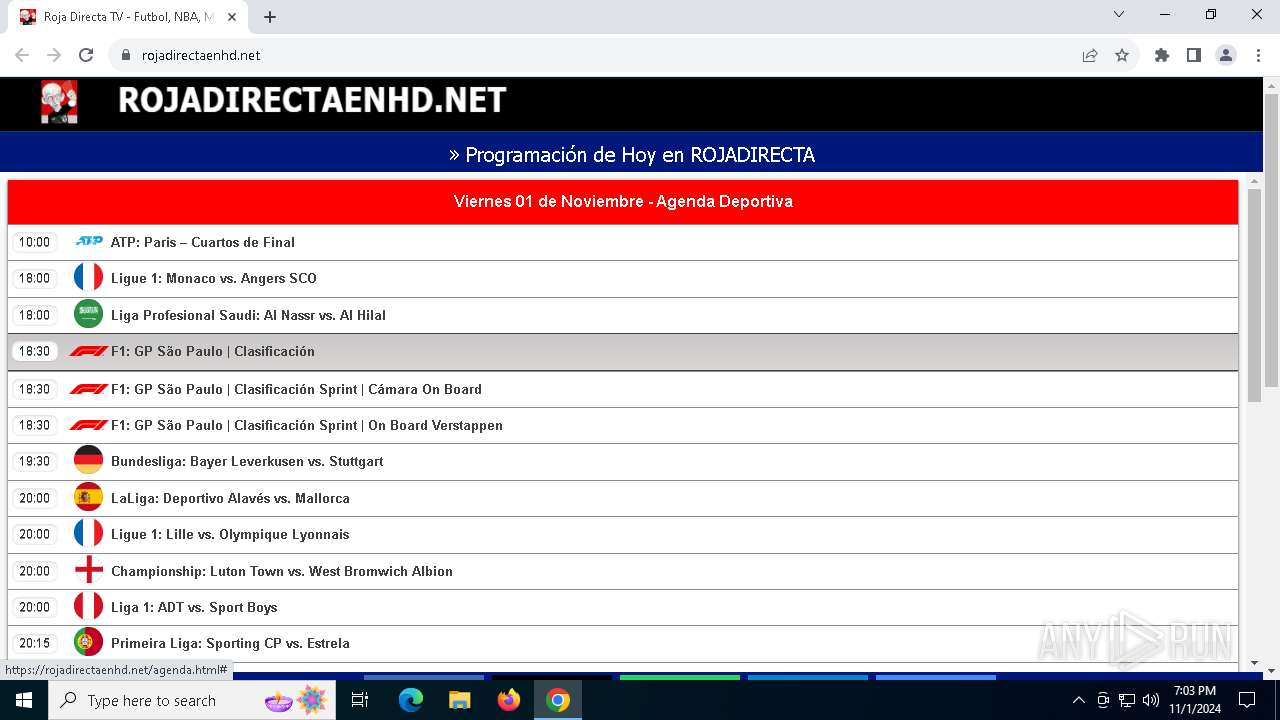The image size is (1280, 720).
Task: Open Ligue 1: Monaco vs. Angers SCO
Action: (214, 278)
